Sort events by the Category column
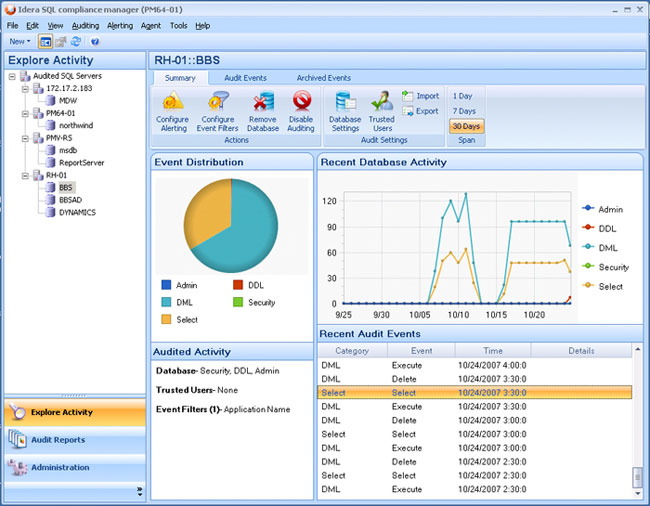 352,351
